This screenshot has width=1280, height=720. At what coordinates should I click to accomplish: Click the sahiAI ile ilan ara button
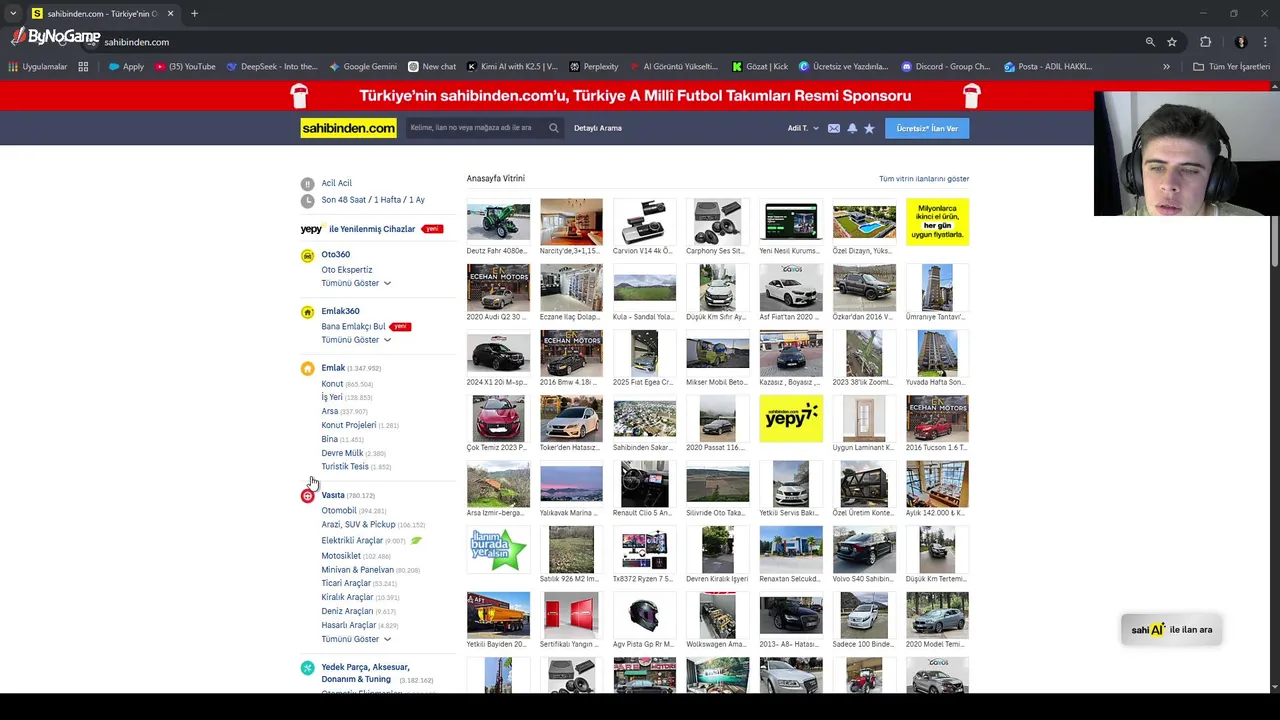(x=1172, y=630)
